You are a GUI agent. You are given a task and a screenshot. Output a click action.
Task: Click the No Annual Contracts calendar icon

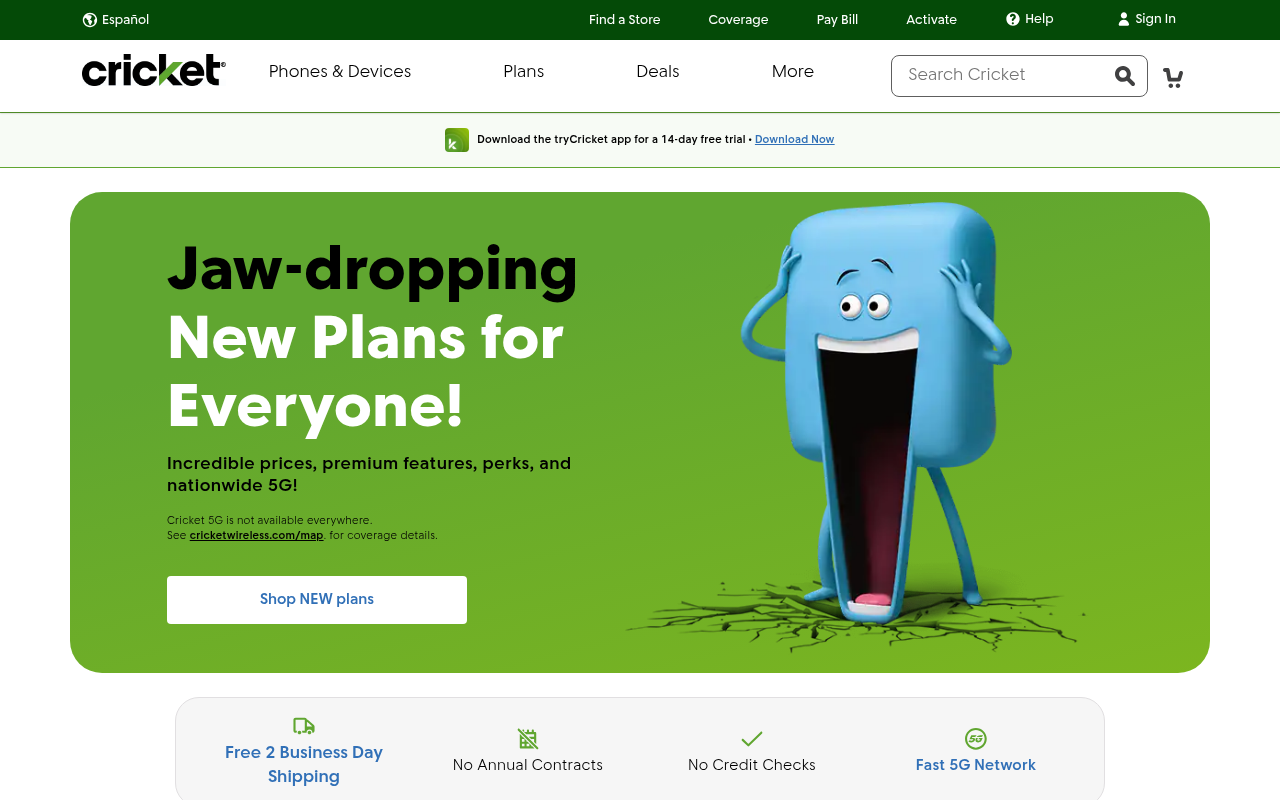point(528,739)
